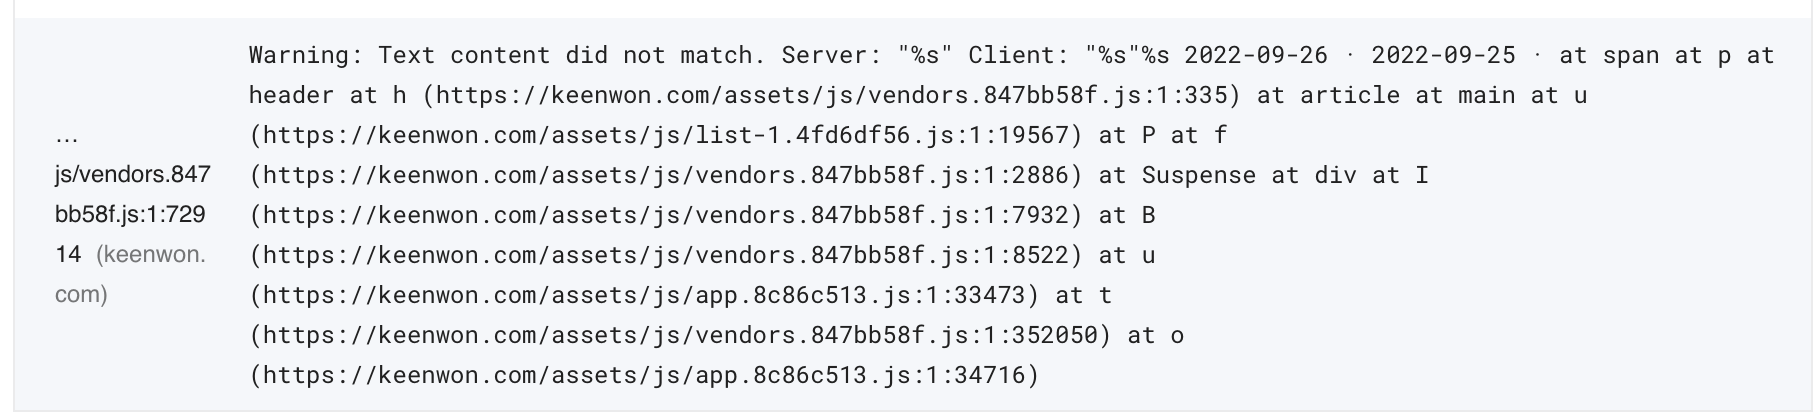The height and width of the screenshot is (420, 1820).
Task: Open the vendors.847bb58f.js:1:7932 URL
Action: 666,215
